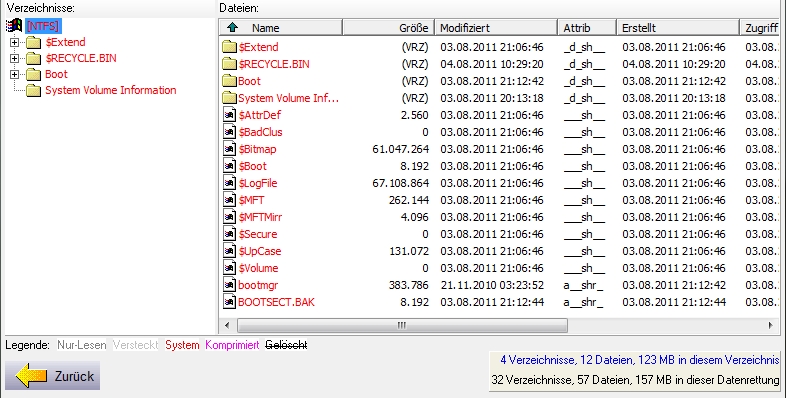This screenshot has width=786, height=398.
Task: Sort files by Erstellt column
Action: point(678,28)
